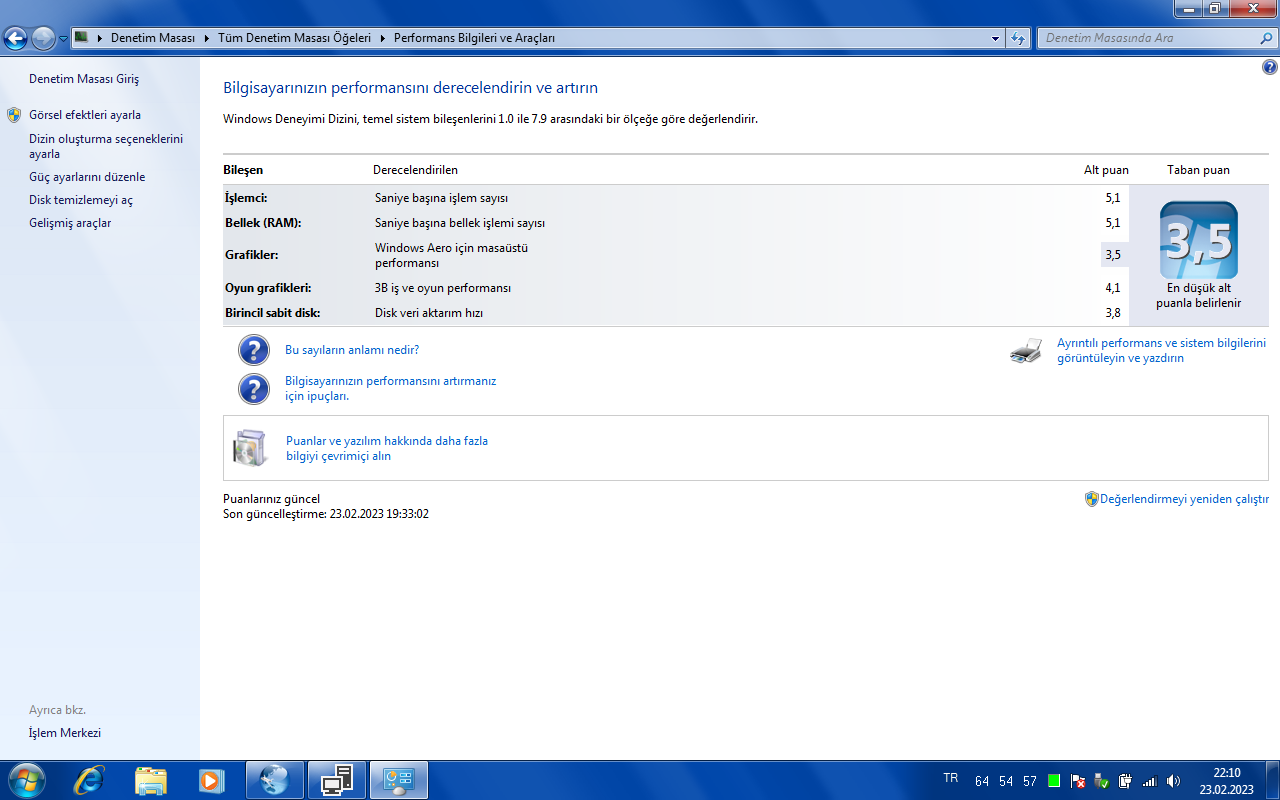Go to Denetim Masası breadcrumb
This screenshot has height=800, width=1280.
point(152,38)
